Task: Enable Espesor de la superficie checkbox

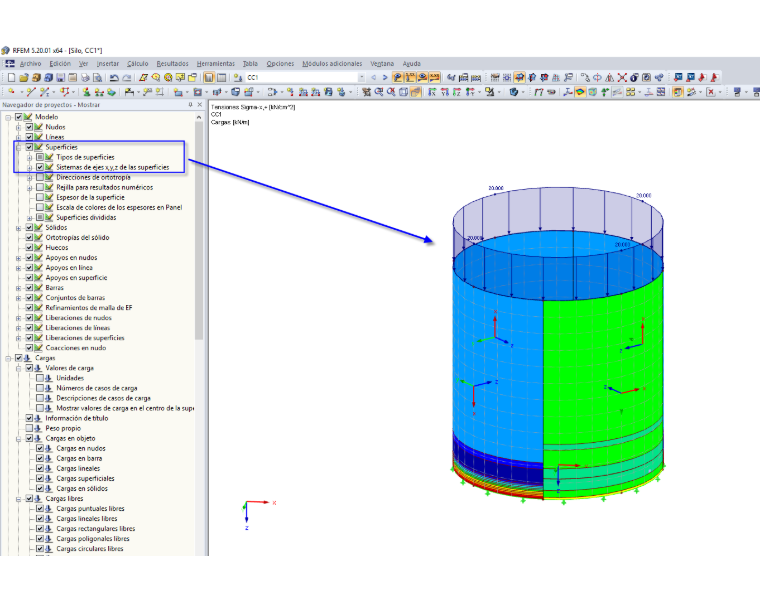Action: point(40,197)
